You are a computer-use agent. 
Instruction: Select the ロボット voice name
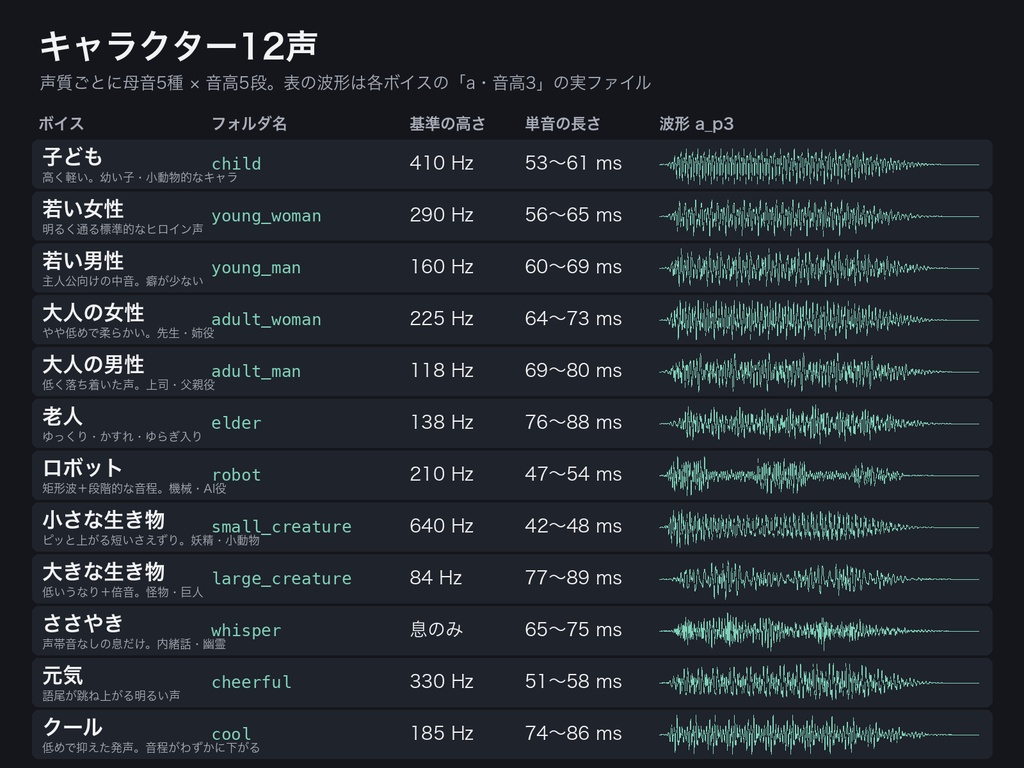point(83,468)
